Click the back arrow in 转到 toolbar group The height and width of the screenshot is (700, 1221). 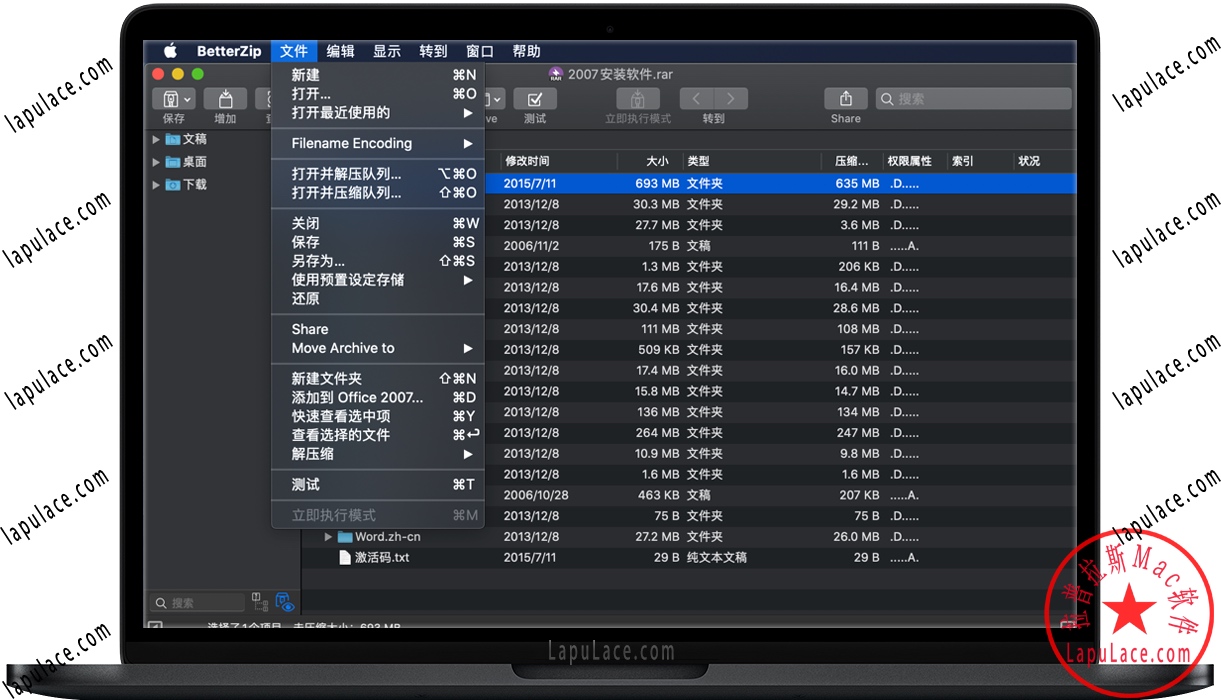(x=697, y=99)
